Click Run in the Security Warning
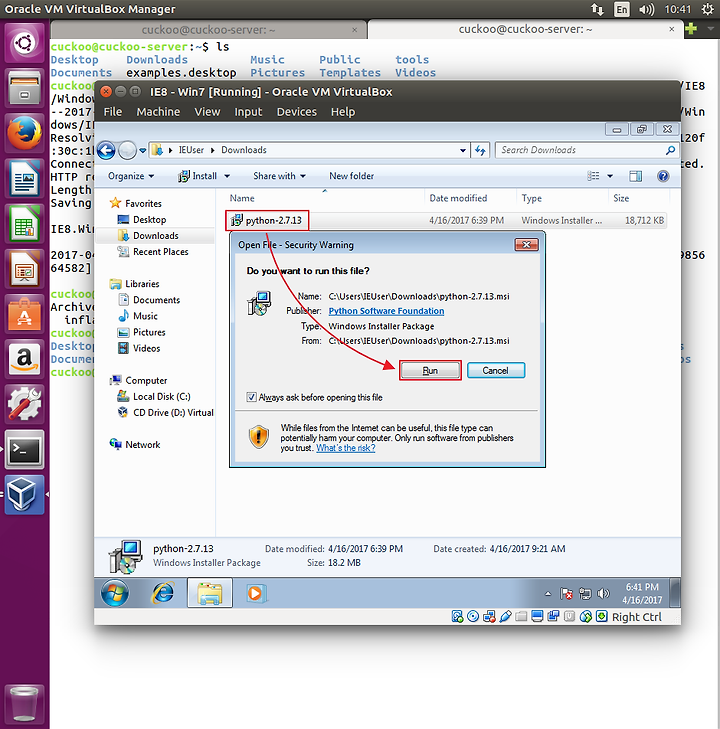Image resolution: width=720 pixels, height=729 pixels. (430, 371)
